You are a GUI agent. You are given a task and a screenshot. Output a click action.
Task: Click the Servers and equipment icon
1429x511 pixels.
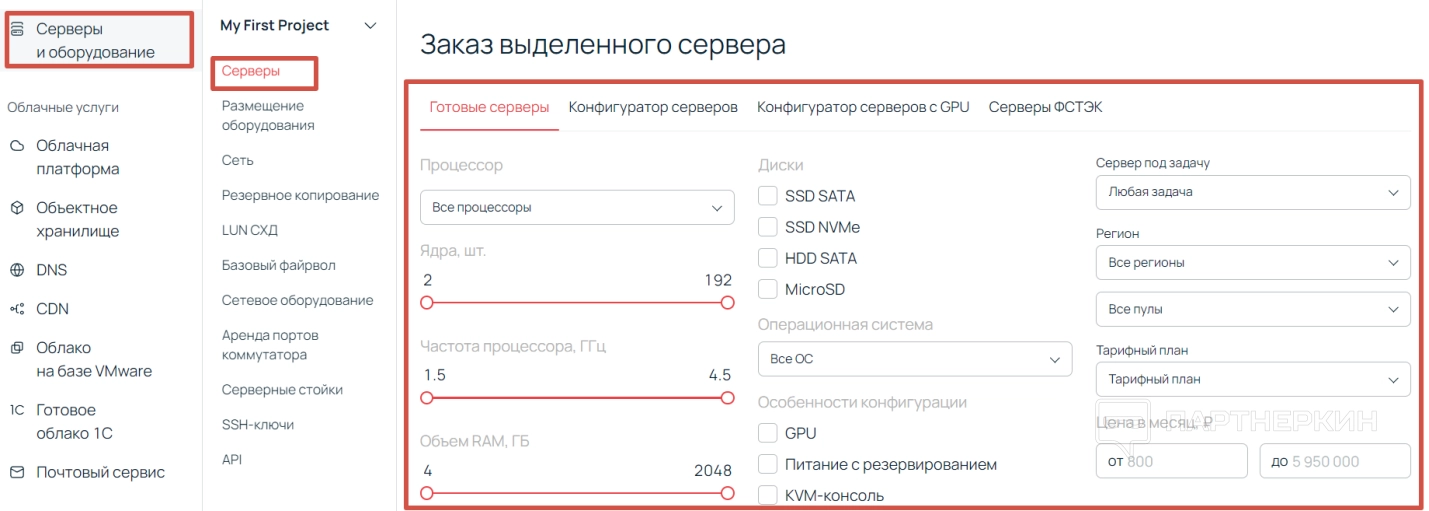tap(17, 30)
